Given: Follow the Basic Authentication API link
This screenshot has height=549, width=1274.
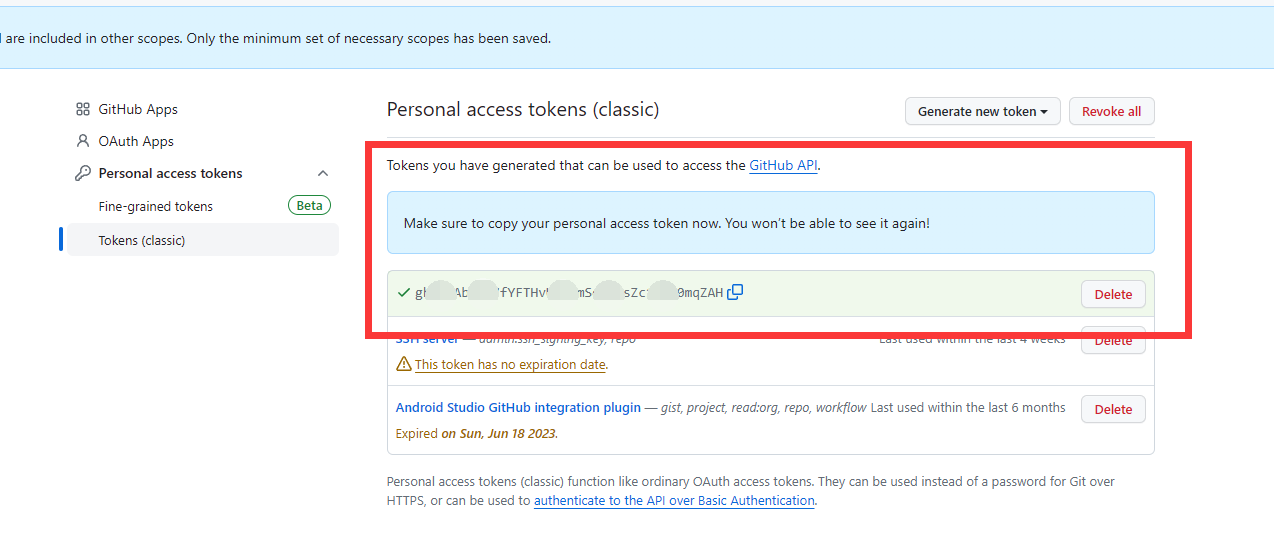Looking at the screenshot, I should [x=674, y=500].
